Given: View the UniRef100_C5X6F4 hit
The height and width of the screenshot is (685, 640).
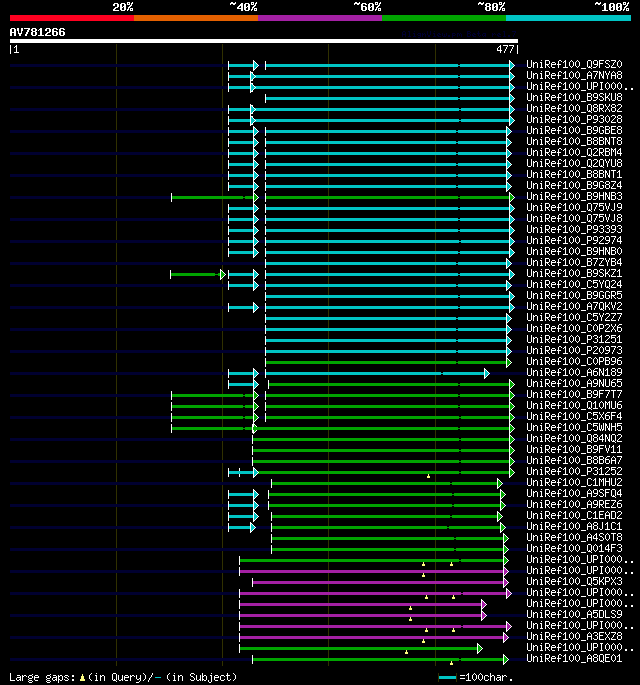Looking at the screenshot, I should pos(574,416).
